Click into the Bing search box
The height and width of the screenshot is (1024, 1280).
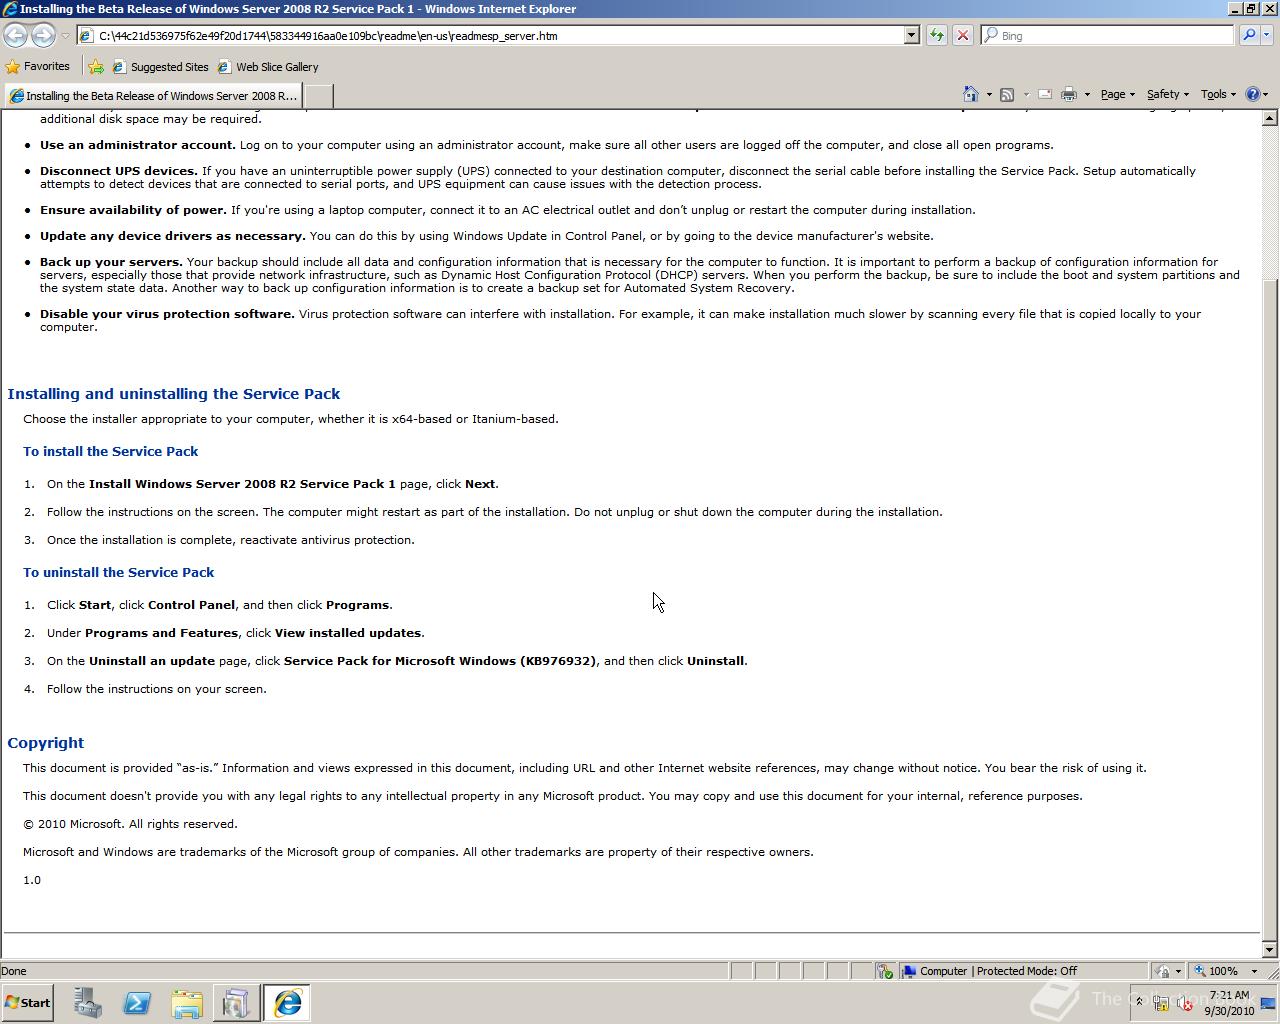1107,35
